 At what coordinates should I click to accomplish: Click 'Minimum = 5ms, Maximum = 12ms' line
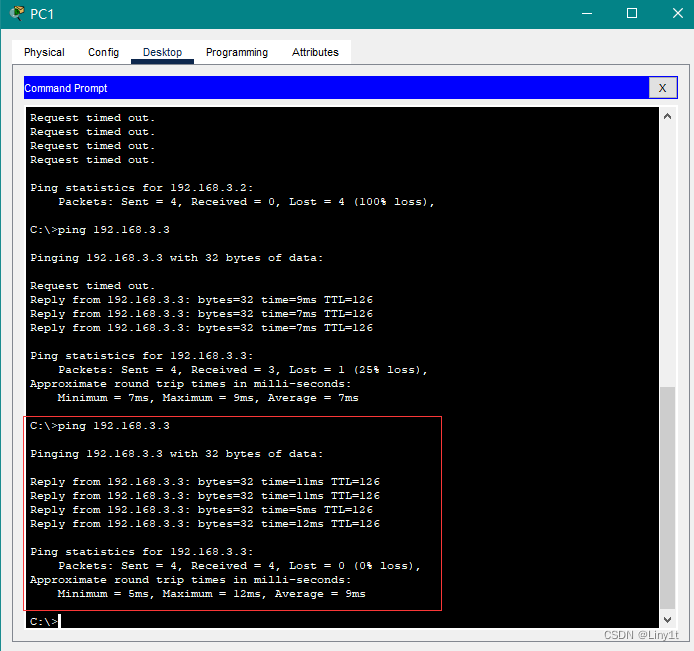212,594
